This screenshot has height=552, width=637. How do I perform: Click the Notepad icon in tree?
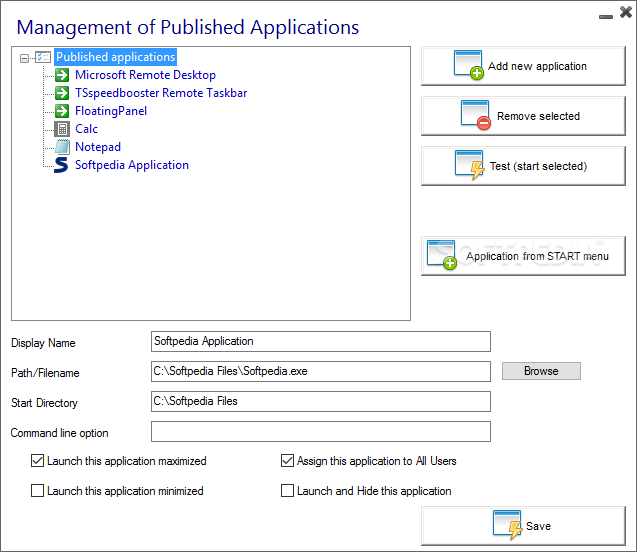62,147
